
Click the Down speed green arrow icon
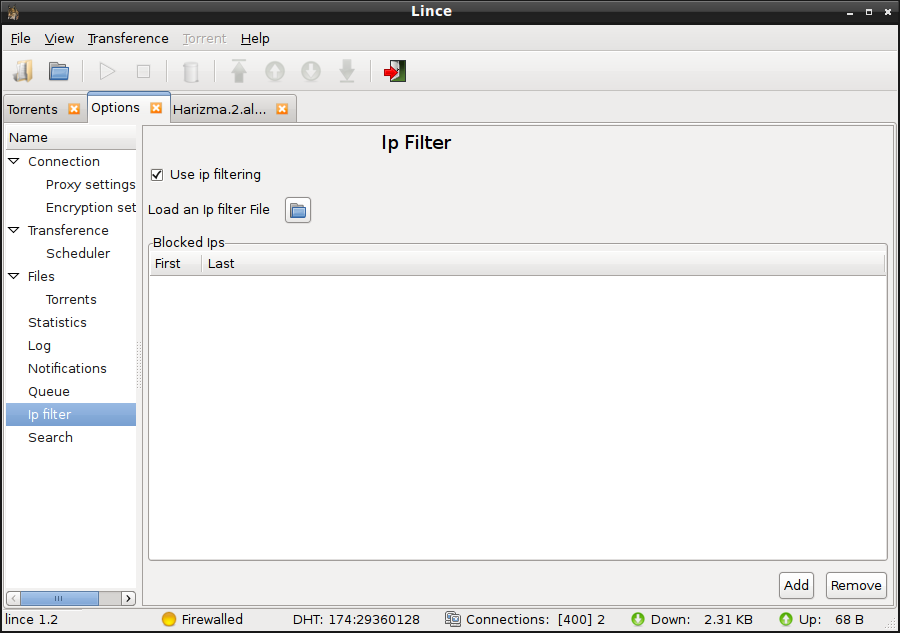click(638, 619)
